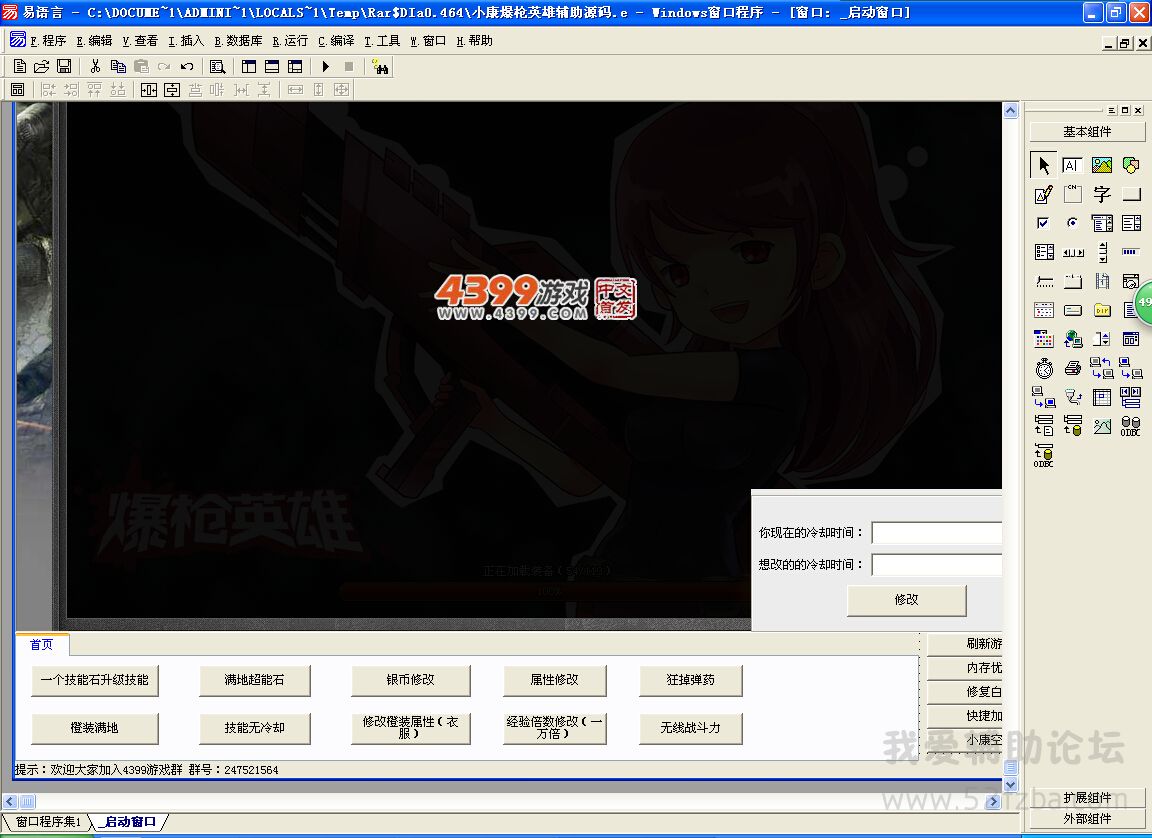Viewport: 1152px width, 838px height.
Task: Click the 想改的的冷却时间 input field
Action: tap(937, 565)
